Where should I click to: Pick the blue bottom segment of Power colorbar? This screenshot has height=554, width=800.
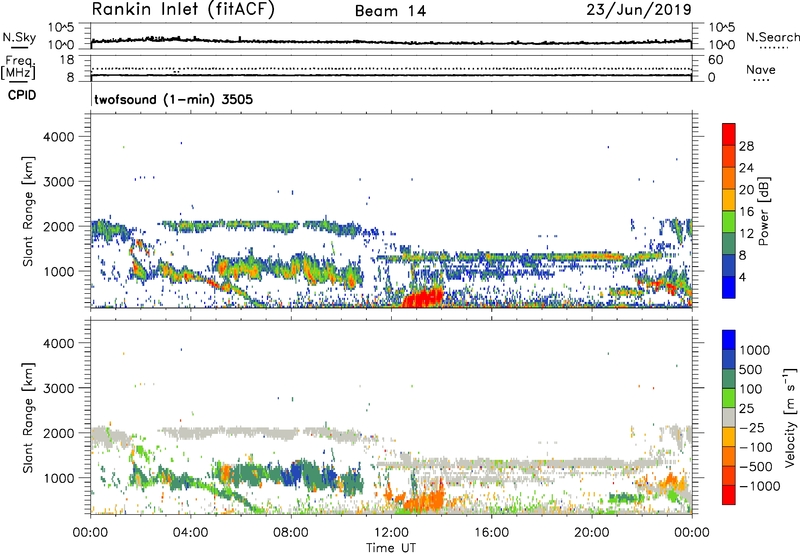[x=729, y=287]
